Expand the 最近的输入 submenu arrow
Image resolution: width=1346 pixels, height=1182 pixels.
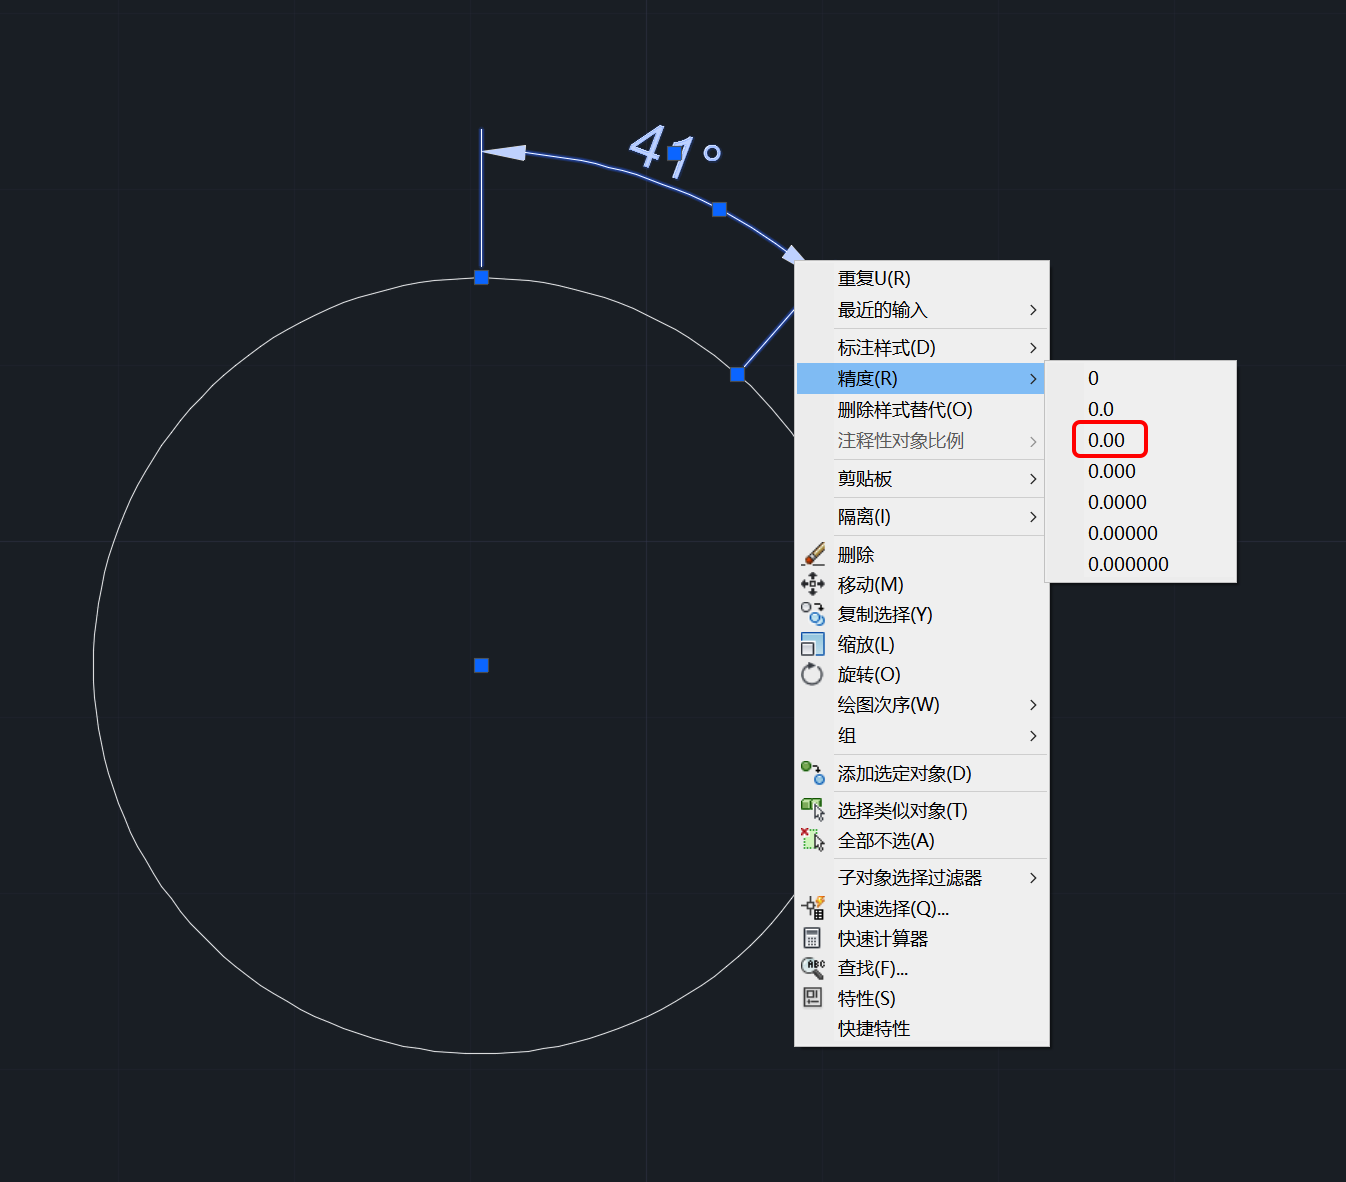click(1033, 310)
